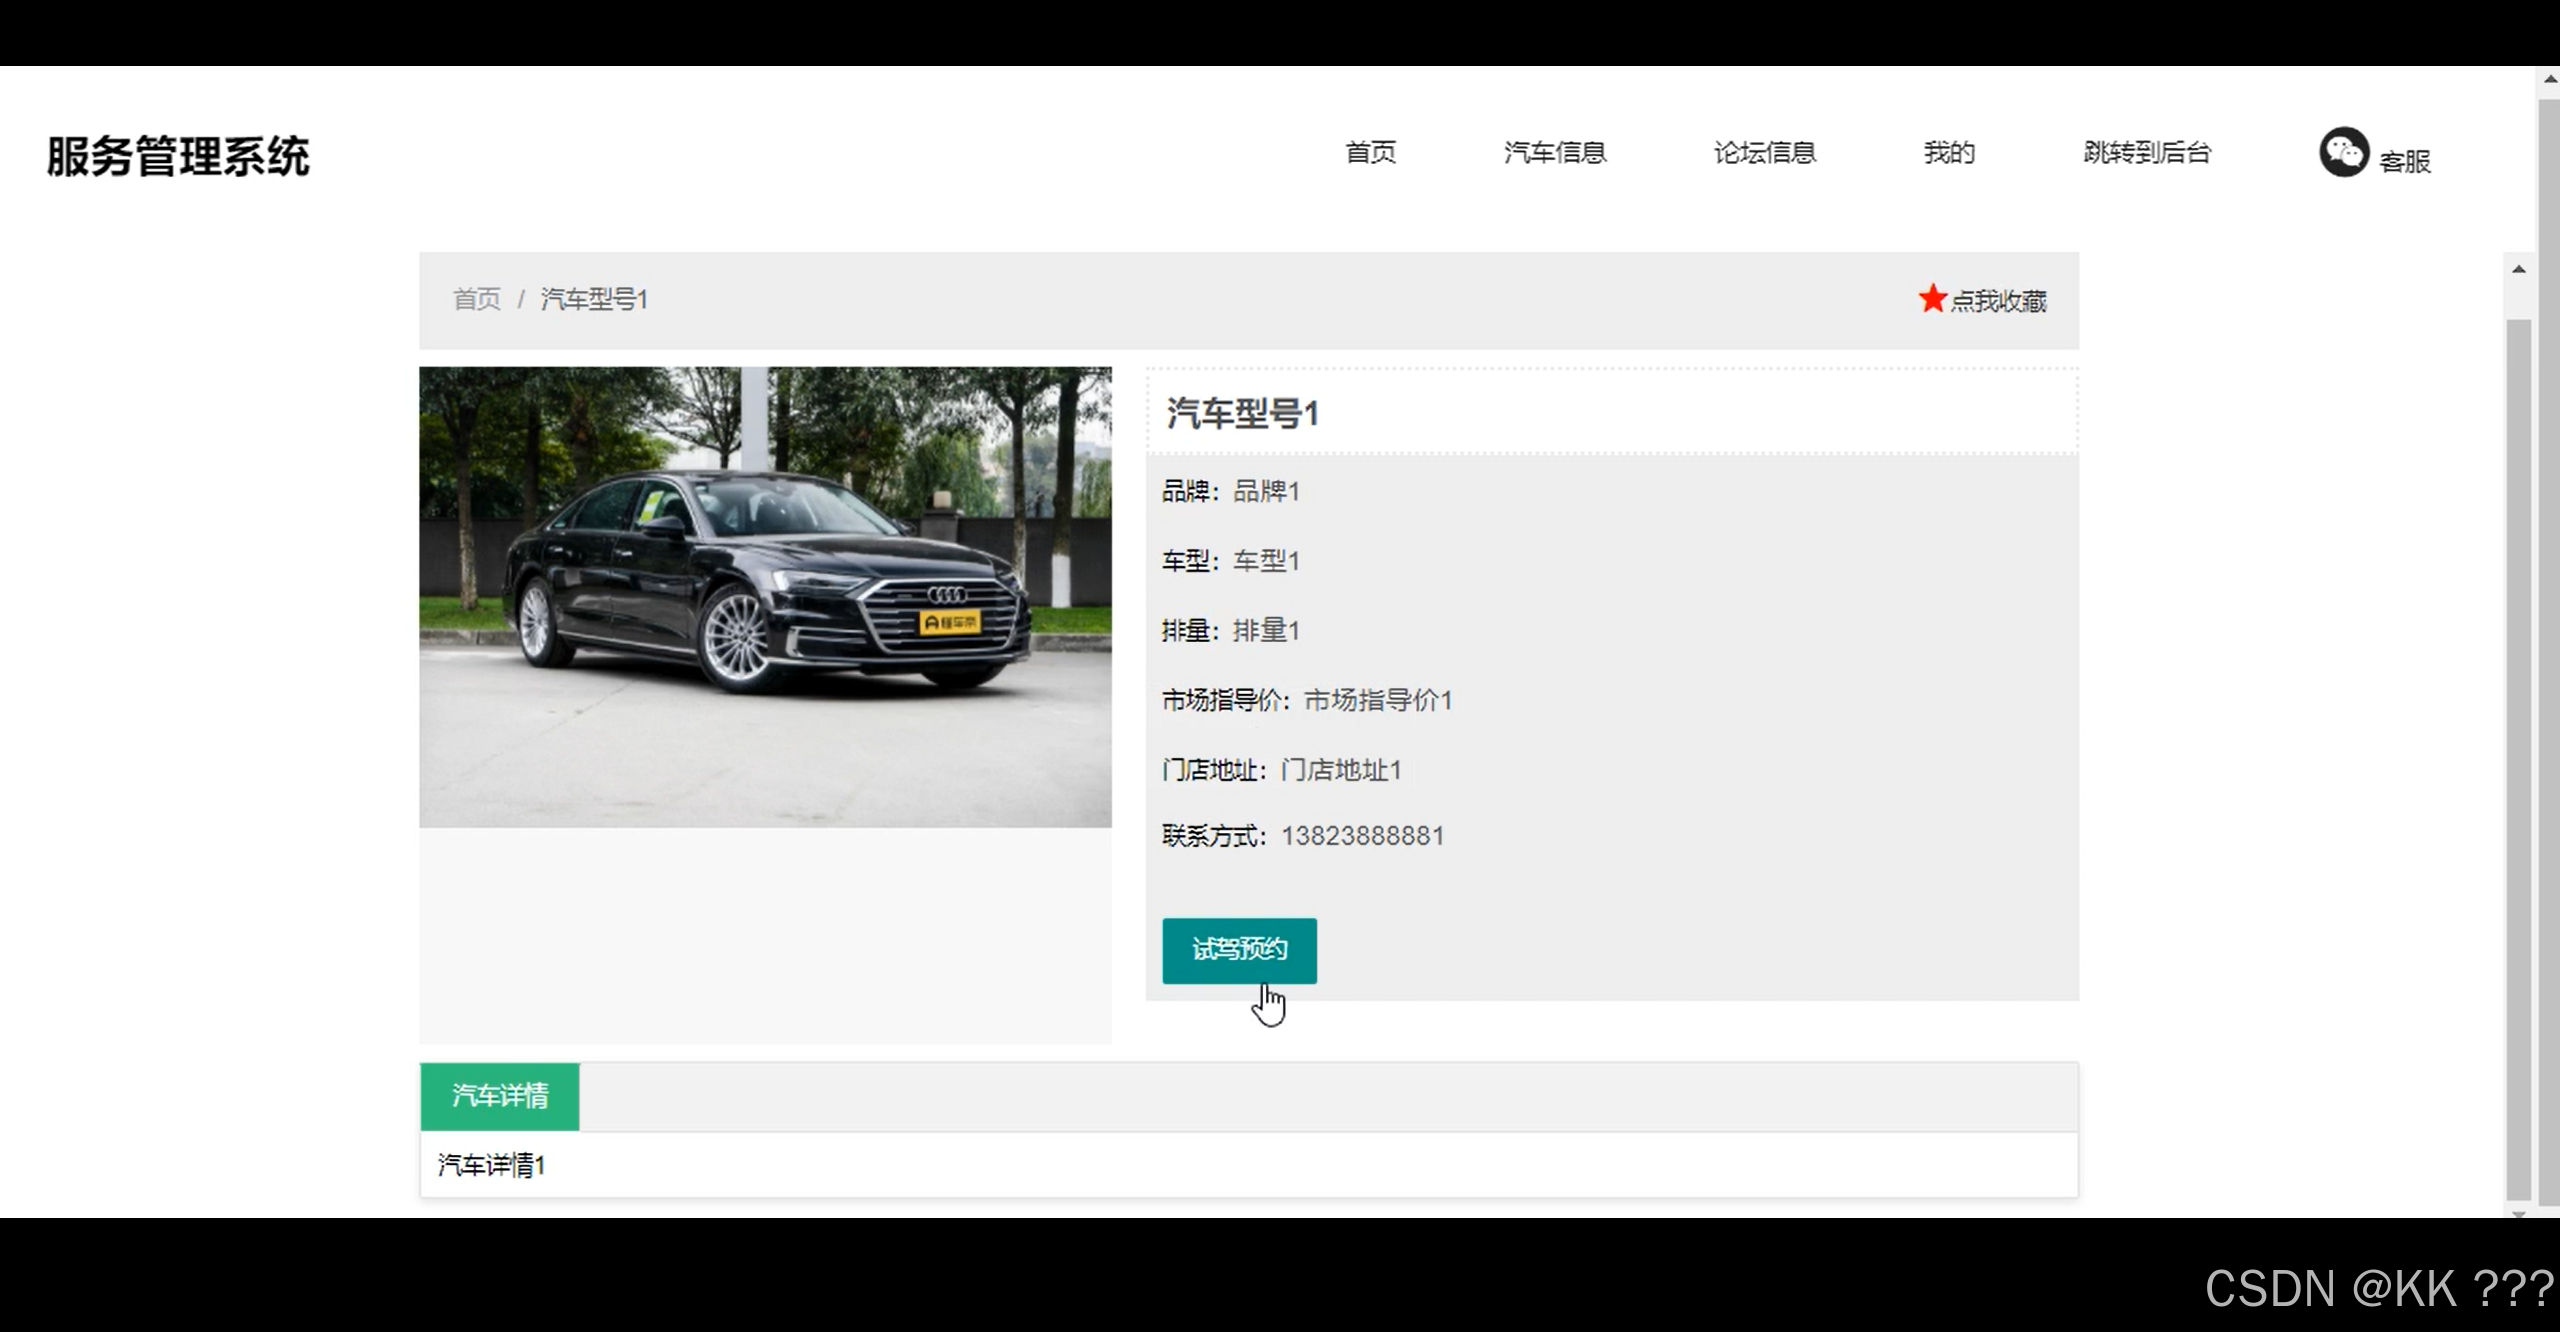Open the 我的 menu item
This screenshot has height=1332, width=2560.
1948,152
